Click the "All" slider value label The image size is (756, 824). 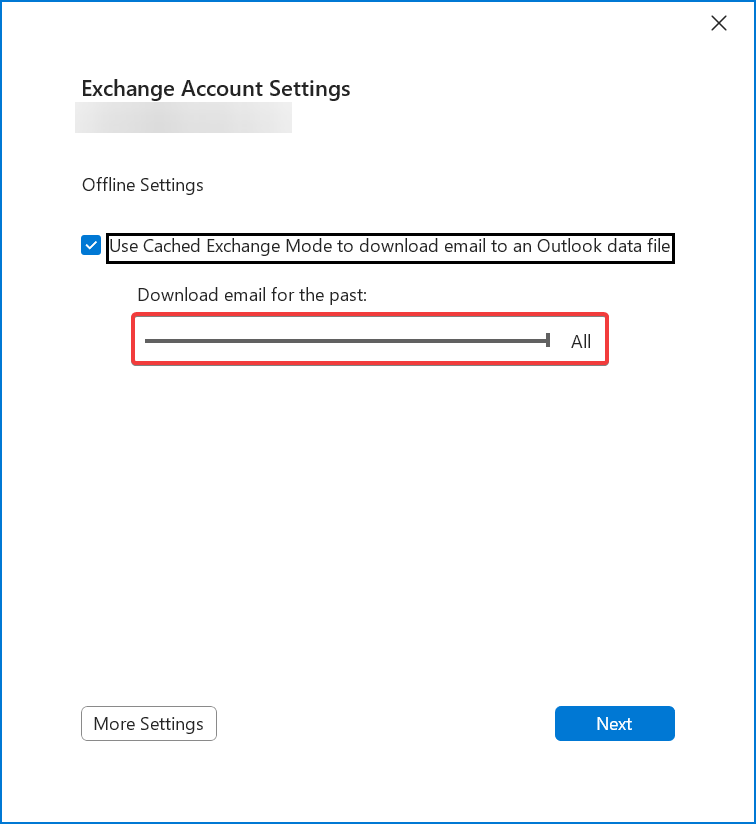(x=581, y=342)
